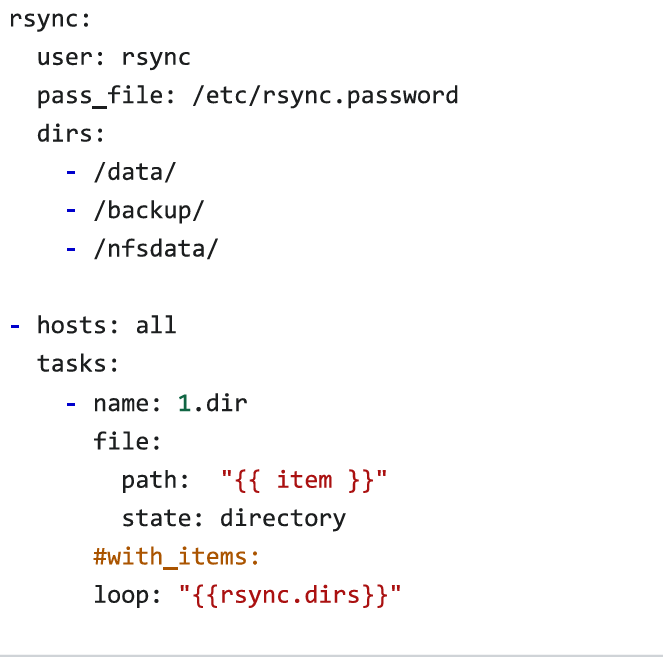Click the "{{rsync.dirs}}" string
Screen dimensions: 663x657
[289, 596]
